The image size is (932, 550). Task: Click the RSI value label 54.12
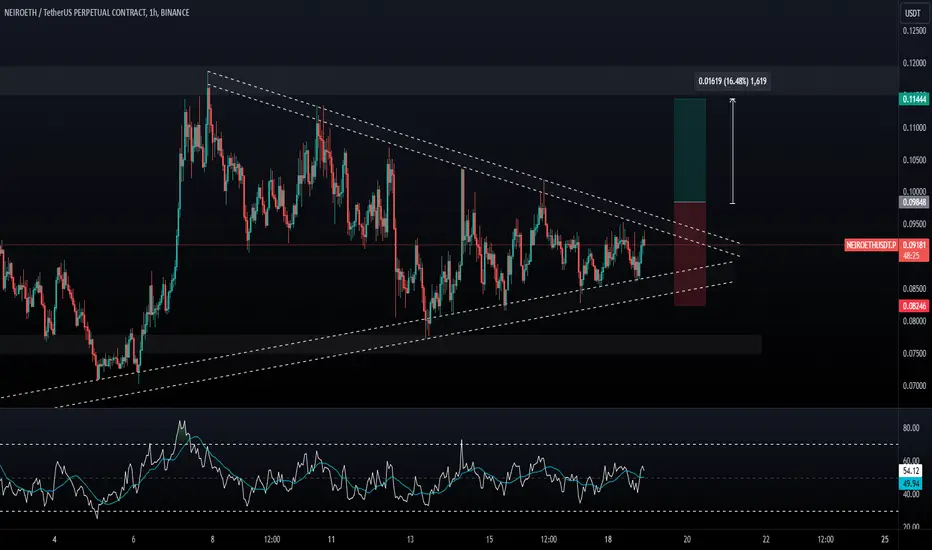click(911, 471)
